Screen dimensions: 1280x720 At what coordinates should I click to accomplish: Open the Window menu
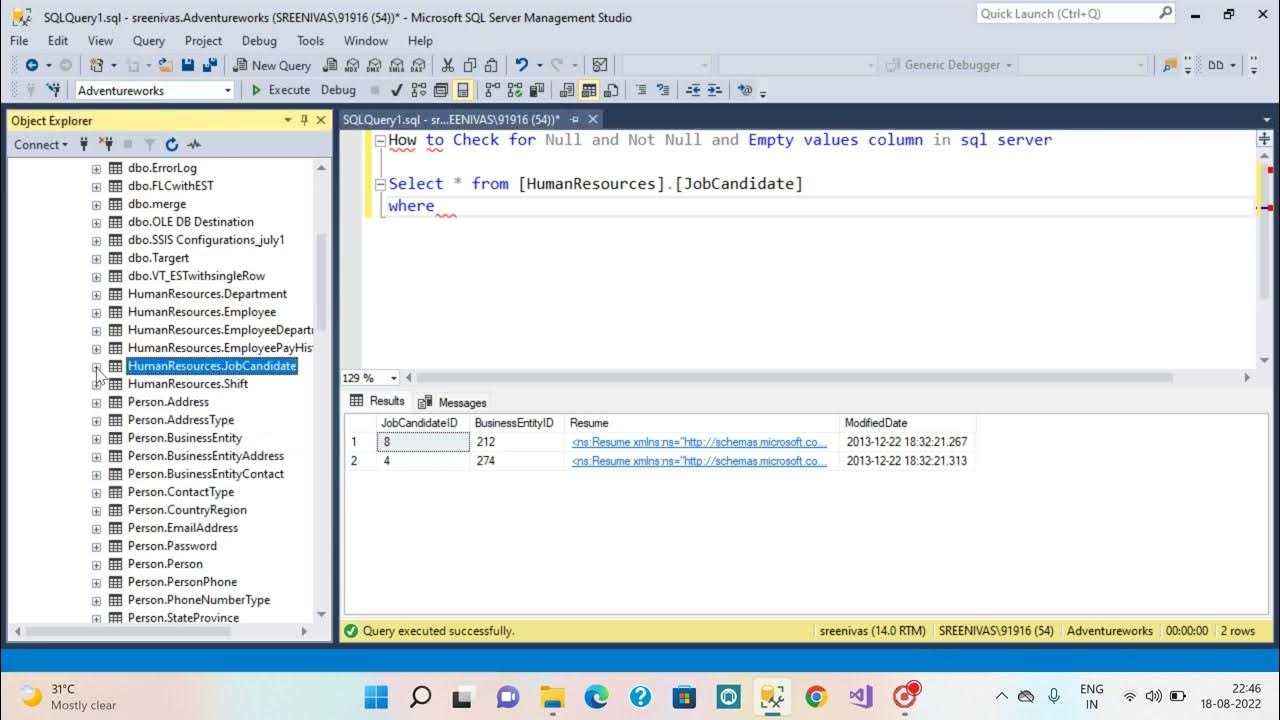point(366,41)
